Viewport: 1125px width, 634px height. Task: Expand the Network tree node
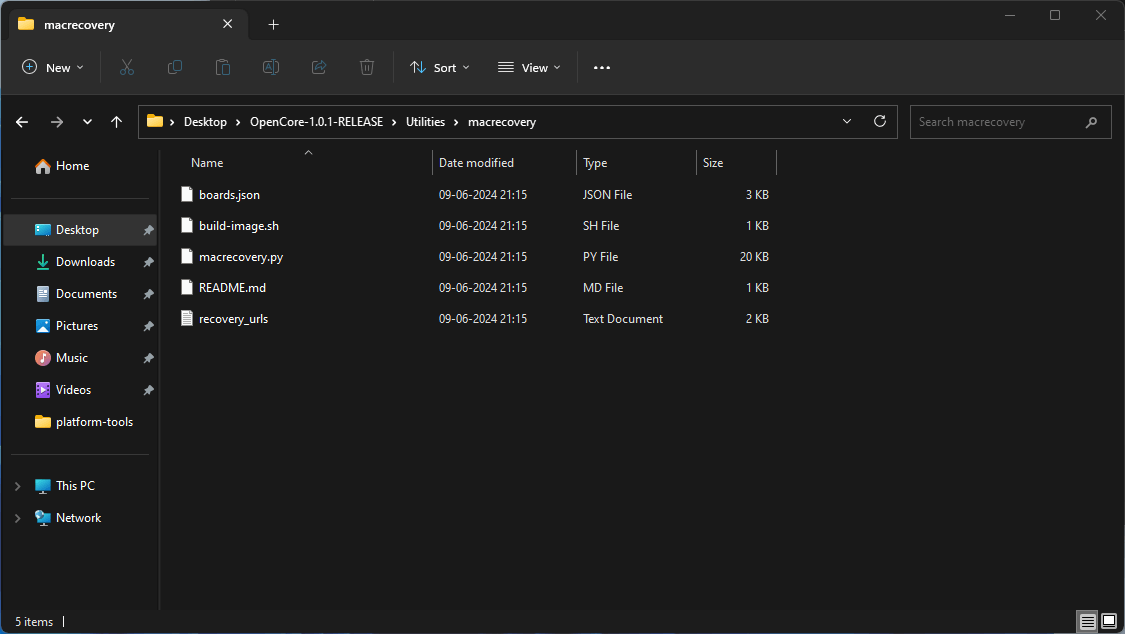pos(17,518)
